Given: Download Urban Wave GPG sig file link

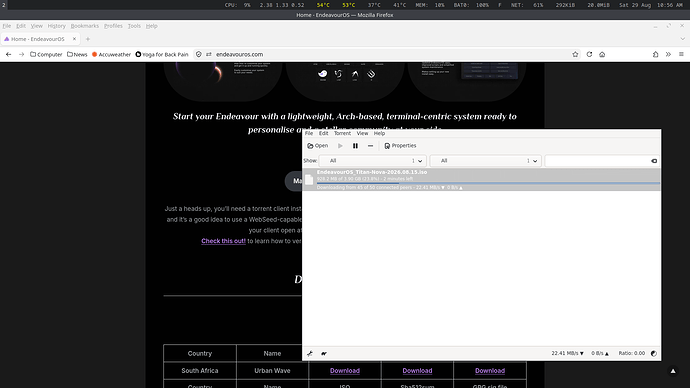Looking at the screenshot, I should [490, 371].
